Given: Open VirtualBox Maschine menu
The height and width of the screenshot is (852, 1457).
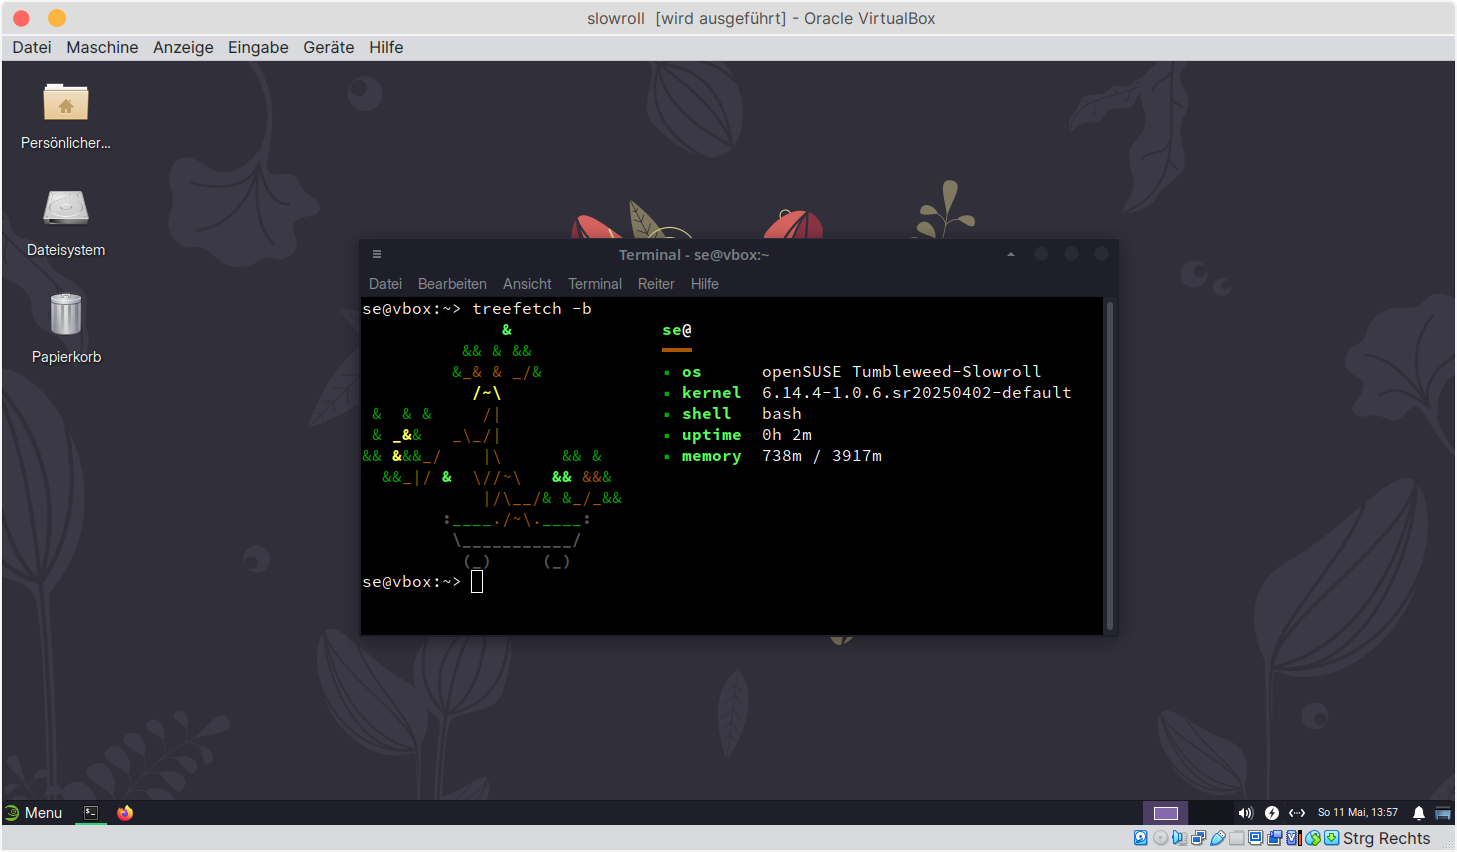Looking at the screenshot, I should point(102,47).
